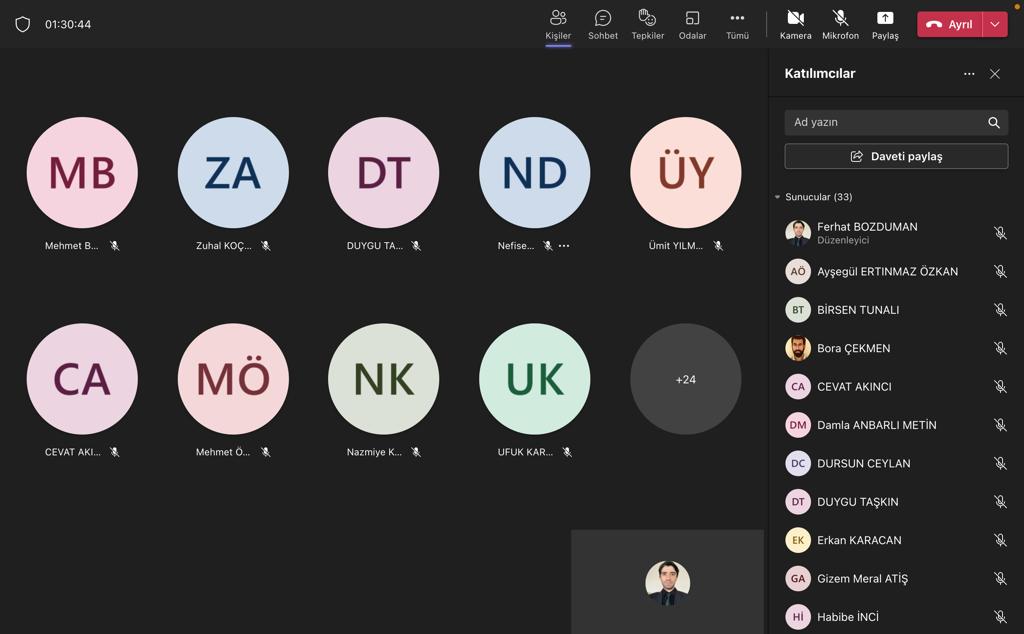This screenshot has height=634, width=1024.
Task: Open the Katılımcılar panel more options
Action: coord(969,74)
